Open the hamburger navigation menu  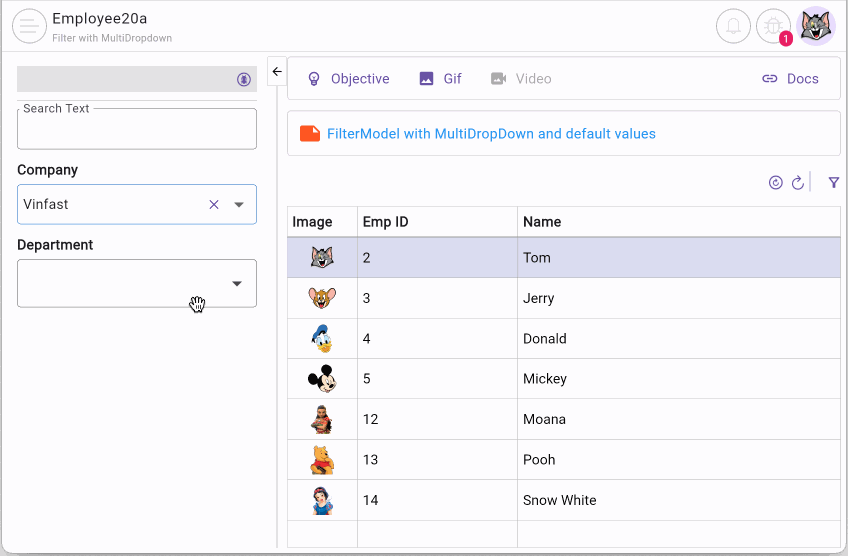(29, 26)
